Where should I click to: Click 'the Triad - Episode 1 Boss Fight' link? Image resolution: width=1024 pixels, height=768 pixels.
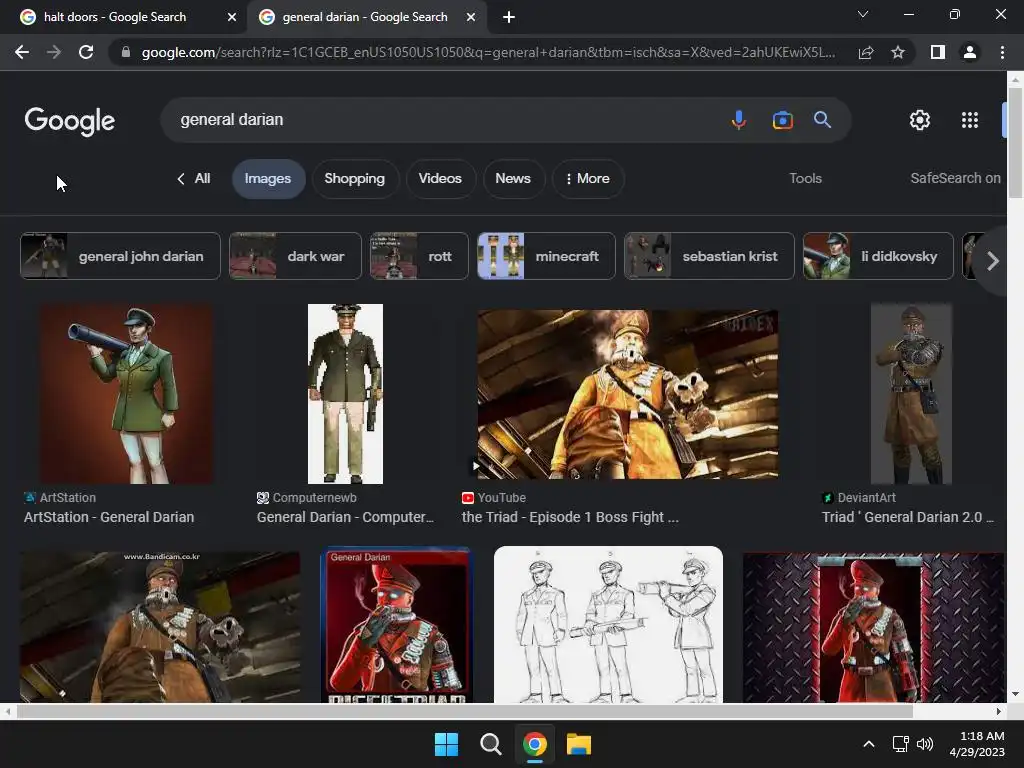(x=570, y=517)
